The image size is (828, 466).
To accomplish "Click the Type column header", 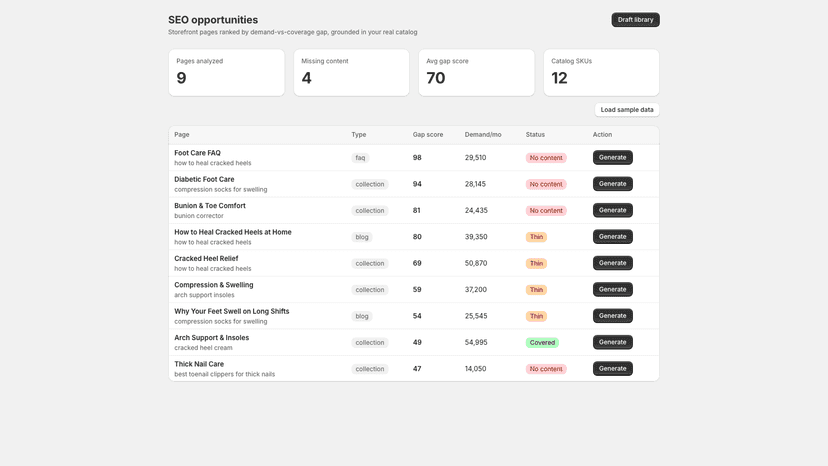I will point(359,135).
